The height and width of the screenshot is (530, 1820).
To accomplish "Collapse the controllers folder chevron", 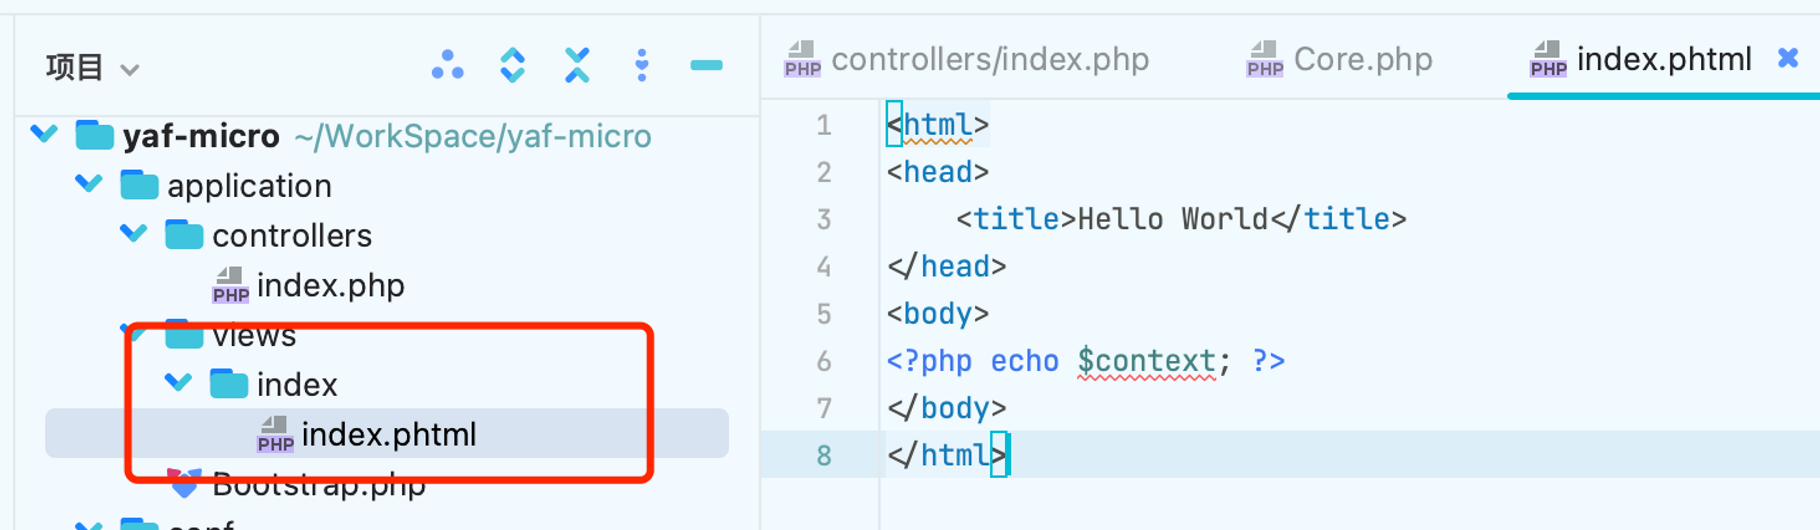I will 134,234.
